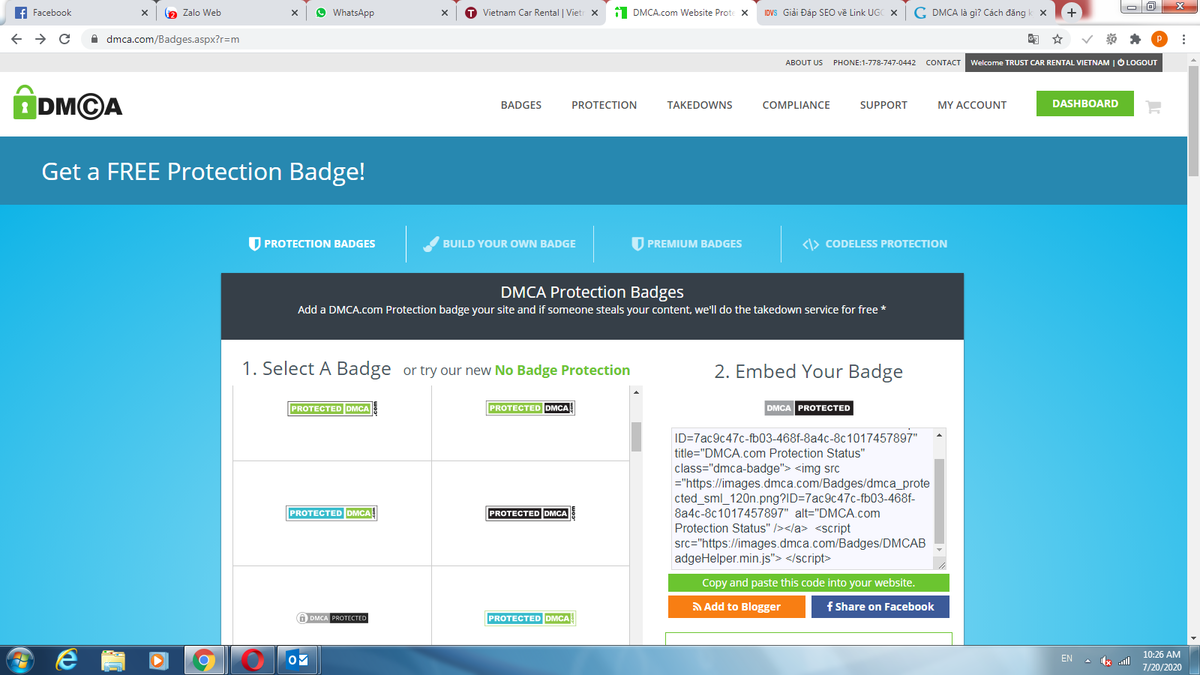Click the EN language indicator
Image resolution: width=1200 pixels, height=675 pixels.
pos(1067,659)
